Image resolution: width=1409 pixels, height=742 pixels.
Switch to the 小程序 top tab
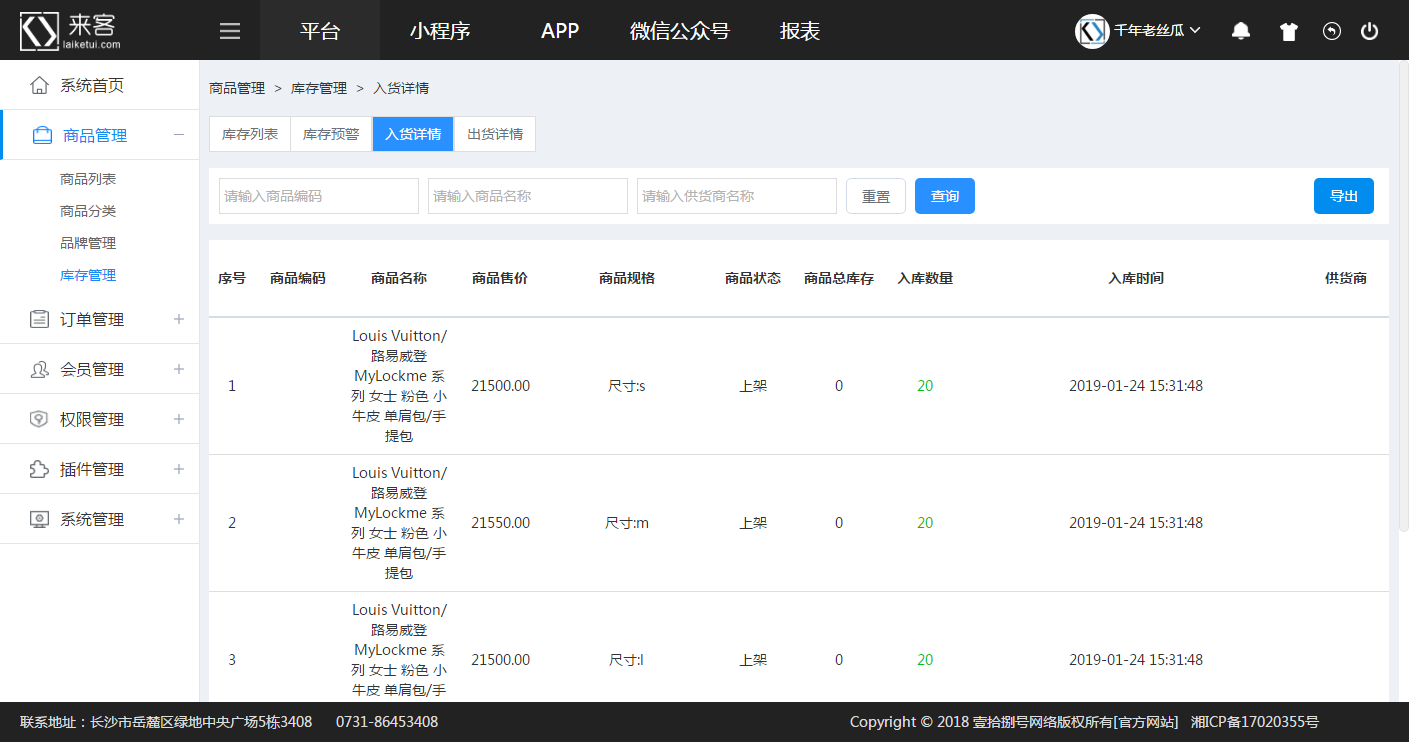(440, 30)
